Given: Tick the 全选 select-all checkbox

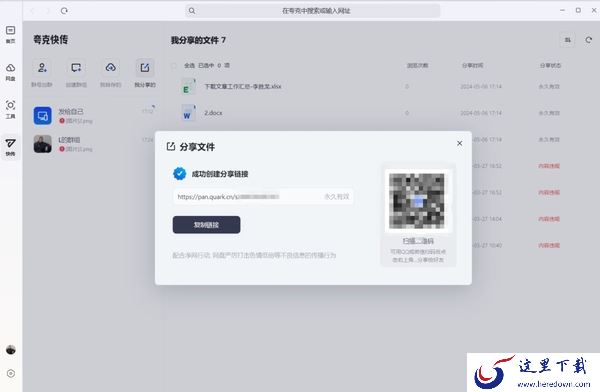Looking at the screenshot, I should [174, 65].
